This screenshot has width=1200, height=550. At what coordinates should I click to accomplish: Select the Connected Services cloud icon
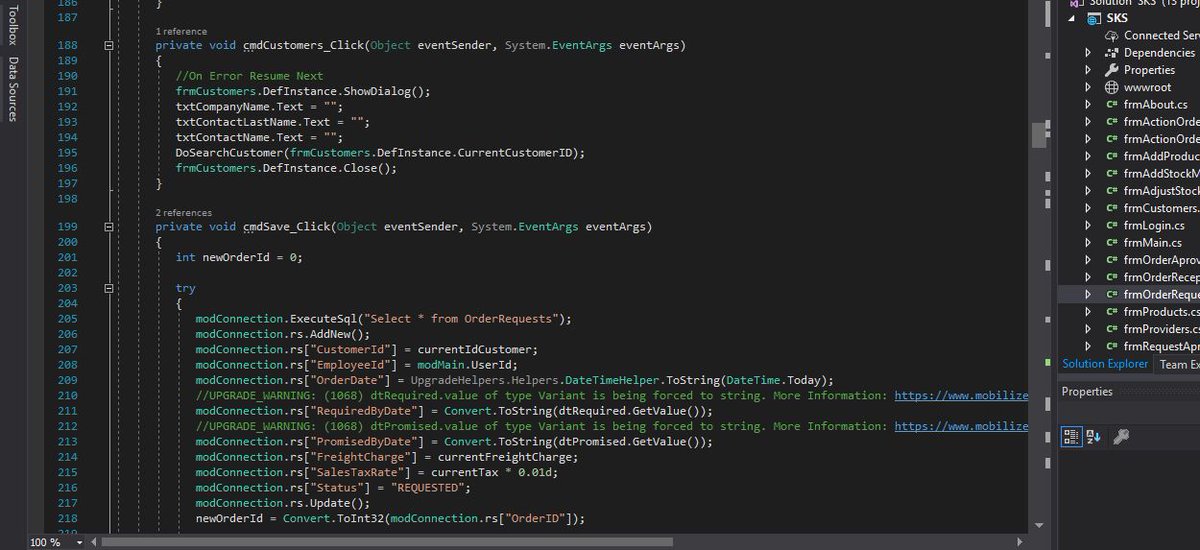(x=1113, y=35)
